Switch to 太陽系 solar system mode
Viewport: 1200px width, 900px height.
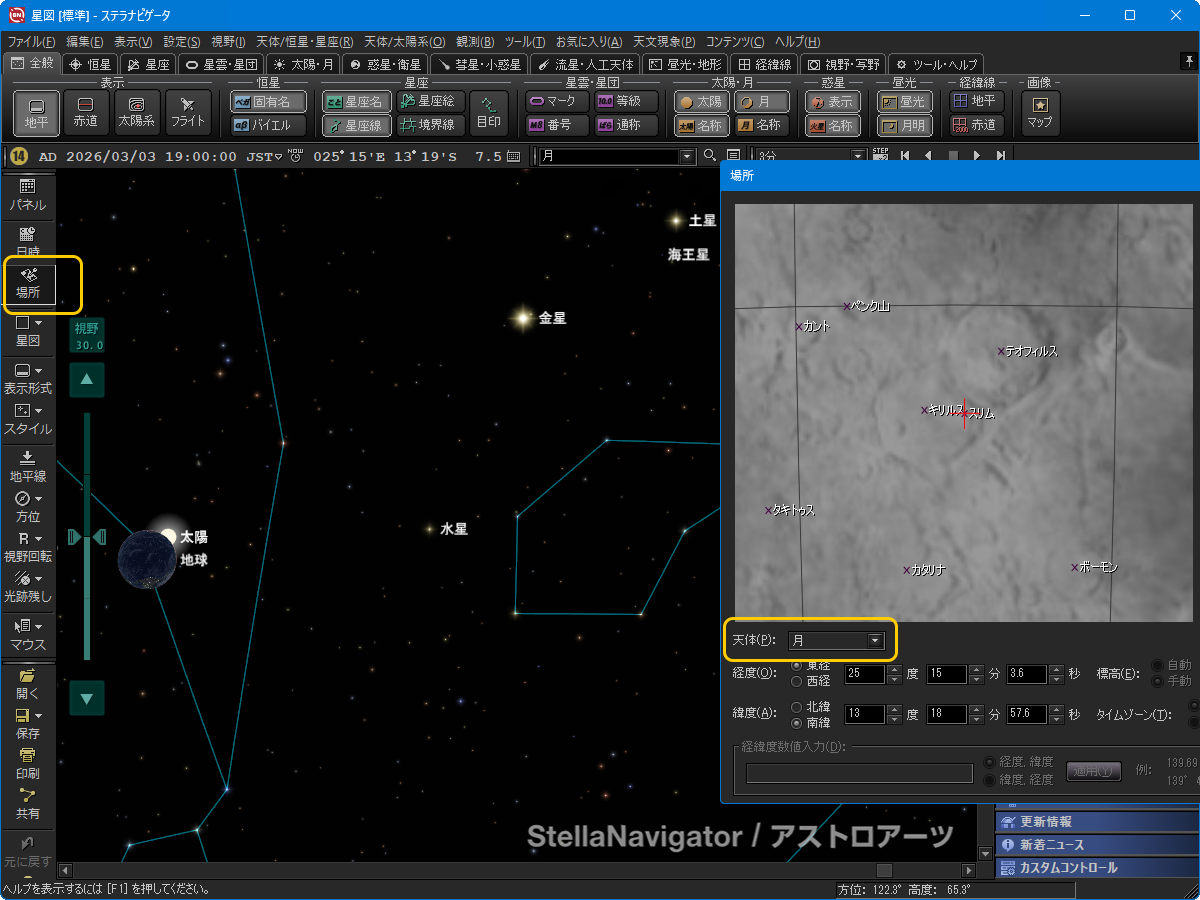[x=137, y=112]
